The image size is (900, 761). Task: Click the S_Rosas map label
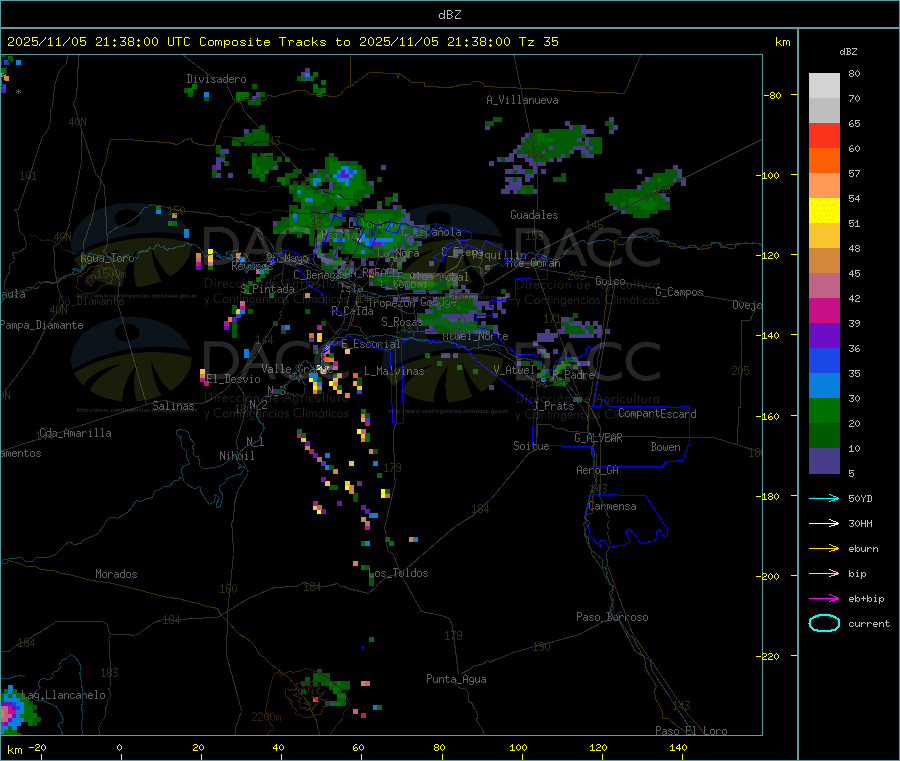[x=402, y=322]
